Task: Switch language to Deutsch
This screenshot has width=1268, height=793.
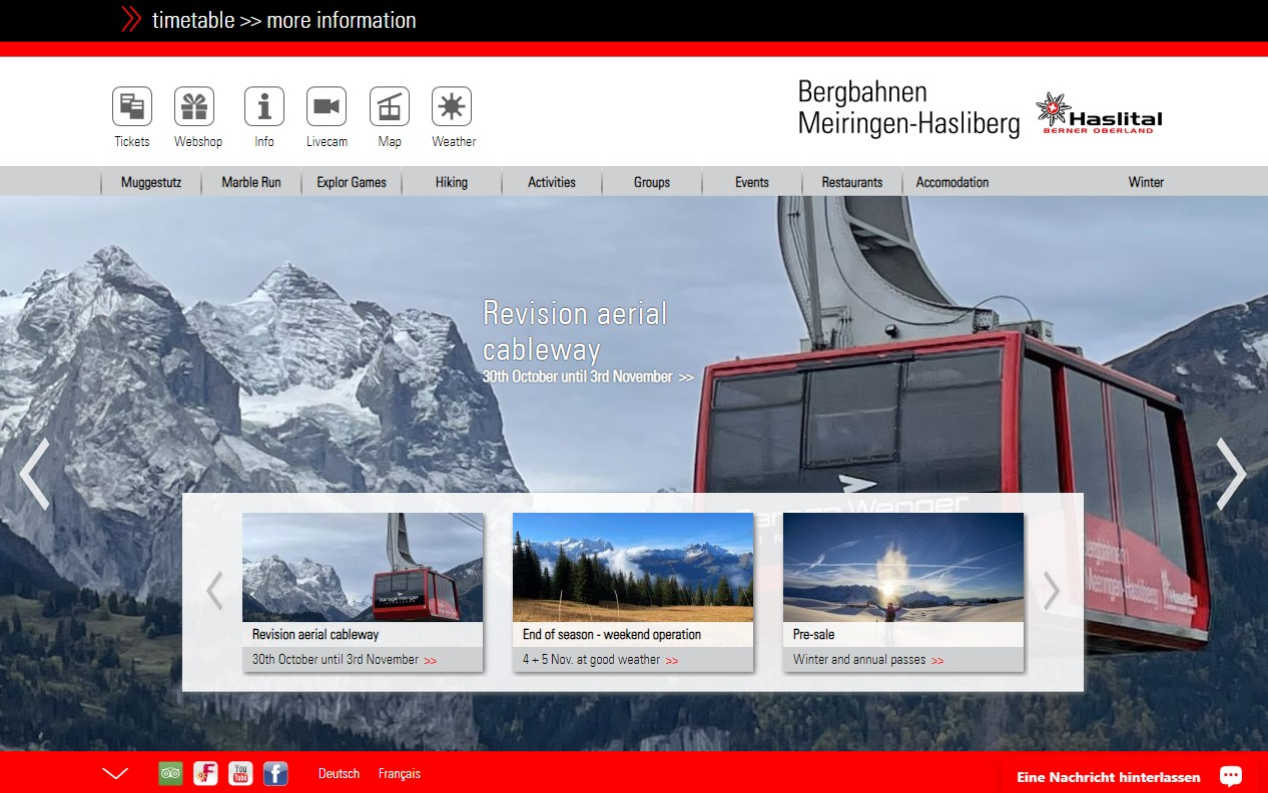Action: coord(339,774)
